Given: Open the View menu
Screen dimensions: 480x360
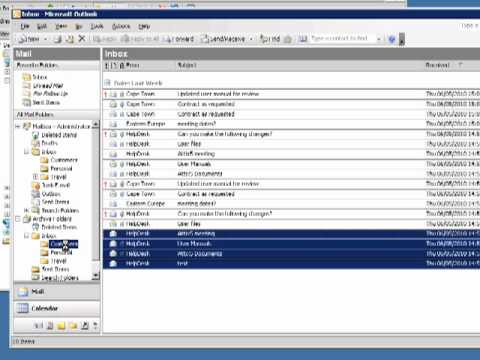Looking at the screenshot, I should click(x=61, y=26).
